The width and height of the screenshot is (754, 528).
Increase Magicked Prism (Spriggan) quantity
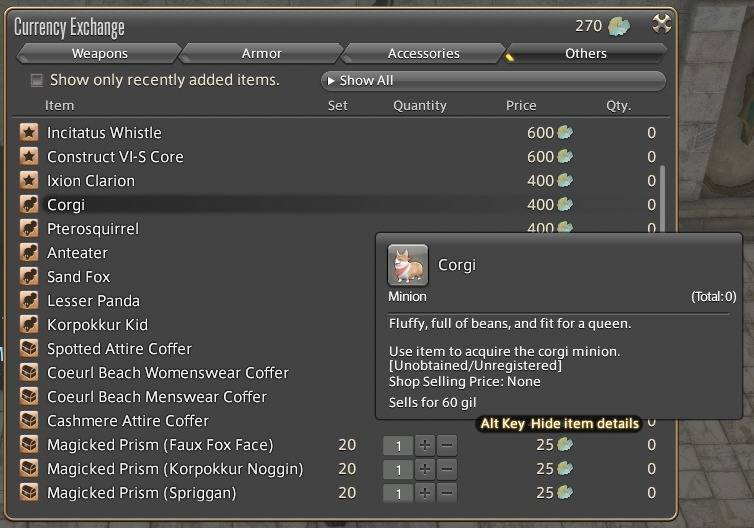point(425,493)
